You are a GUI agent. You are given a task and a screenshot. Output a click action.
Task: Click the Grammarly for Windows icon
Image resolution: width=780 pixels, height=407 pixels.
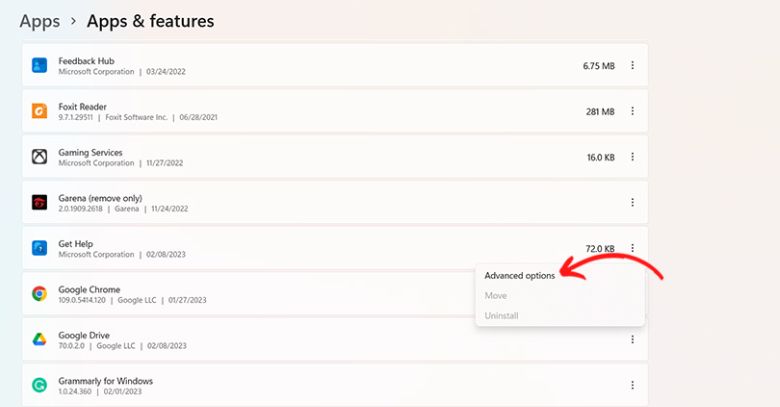click(39, 385)
